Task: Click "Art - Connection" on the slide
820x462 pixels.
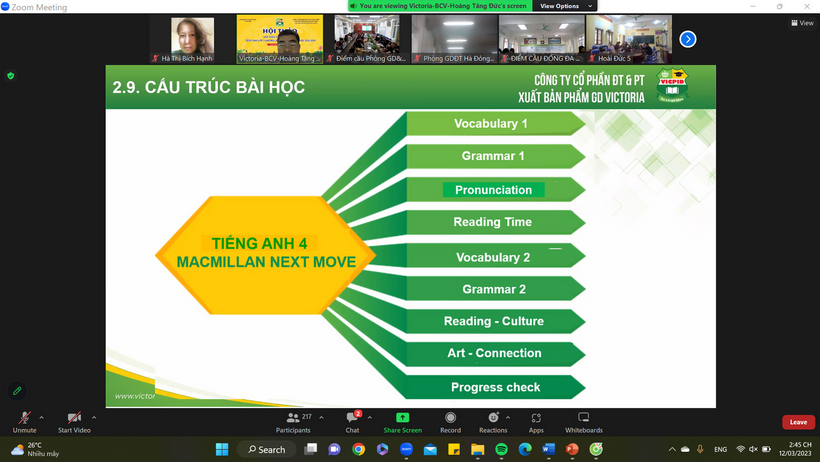Action: click(494, 353)
